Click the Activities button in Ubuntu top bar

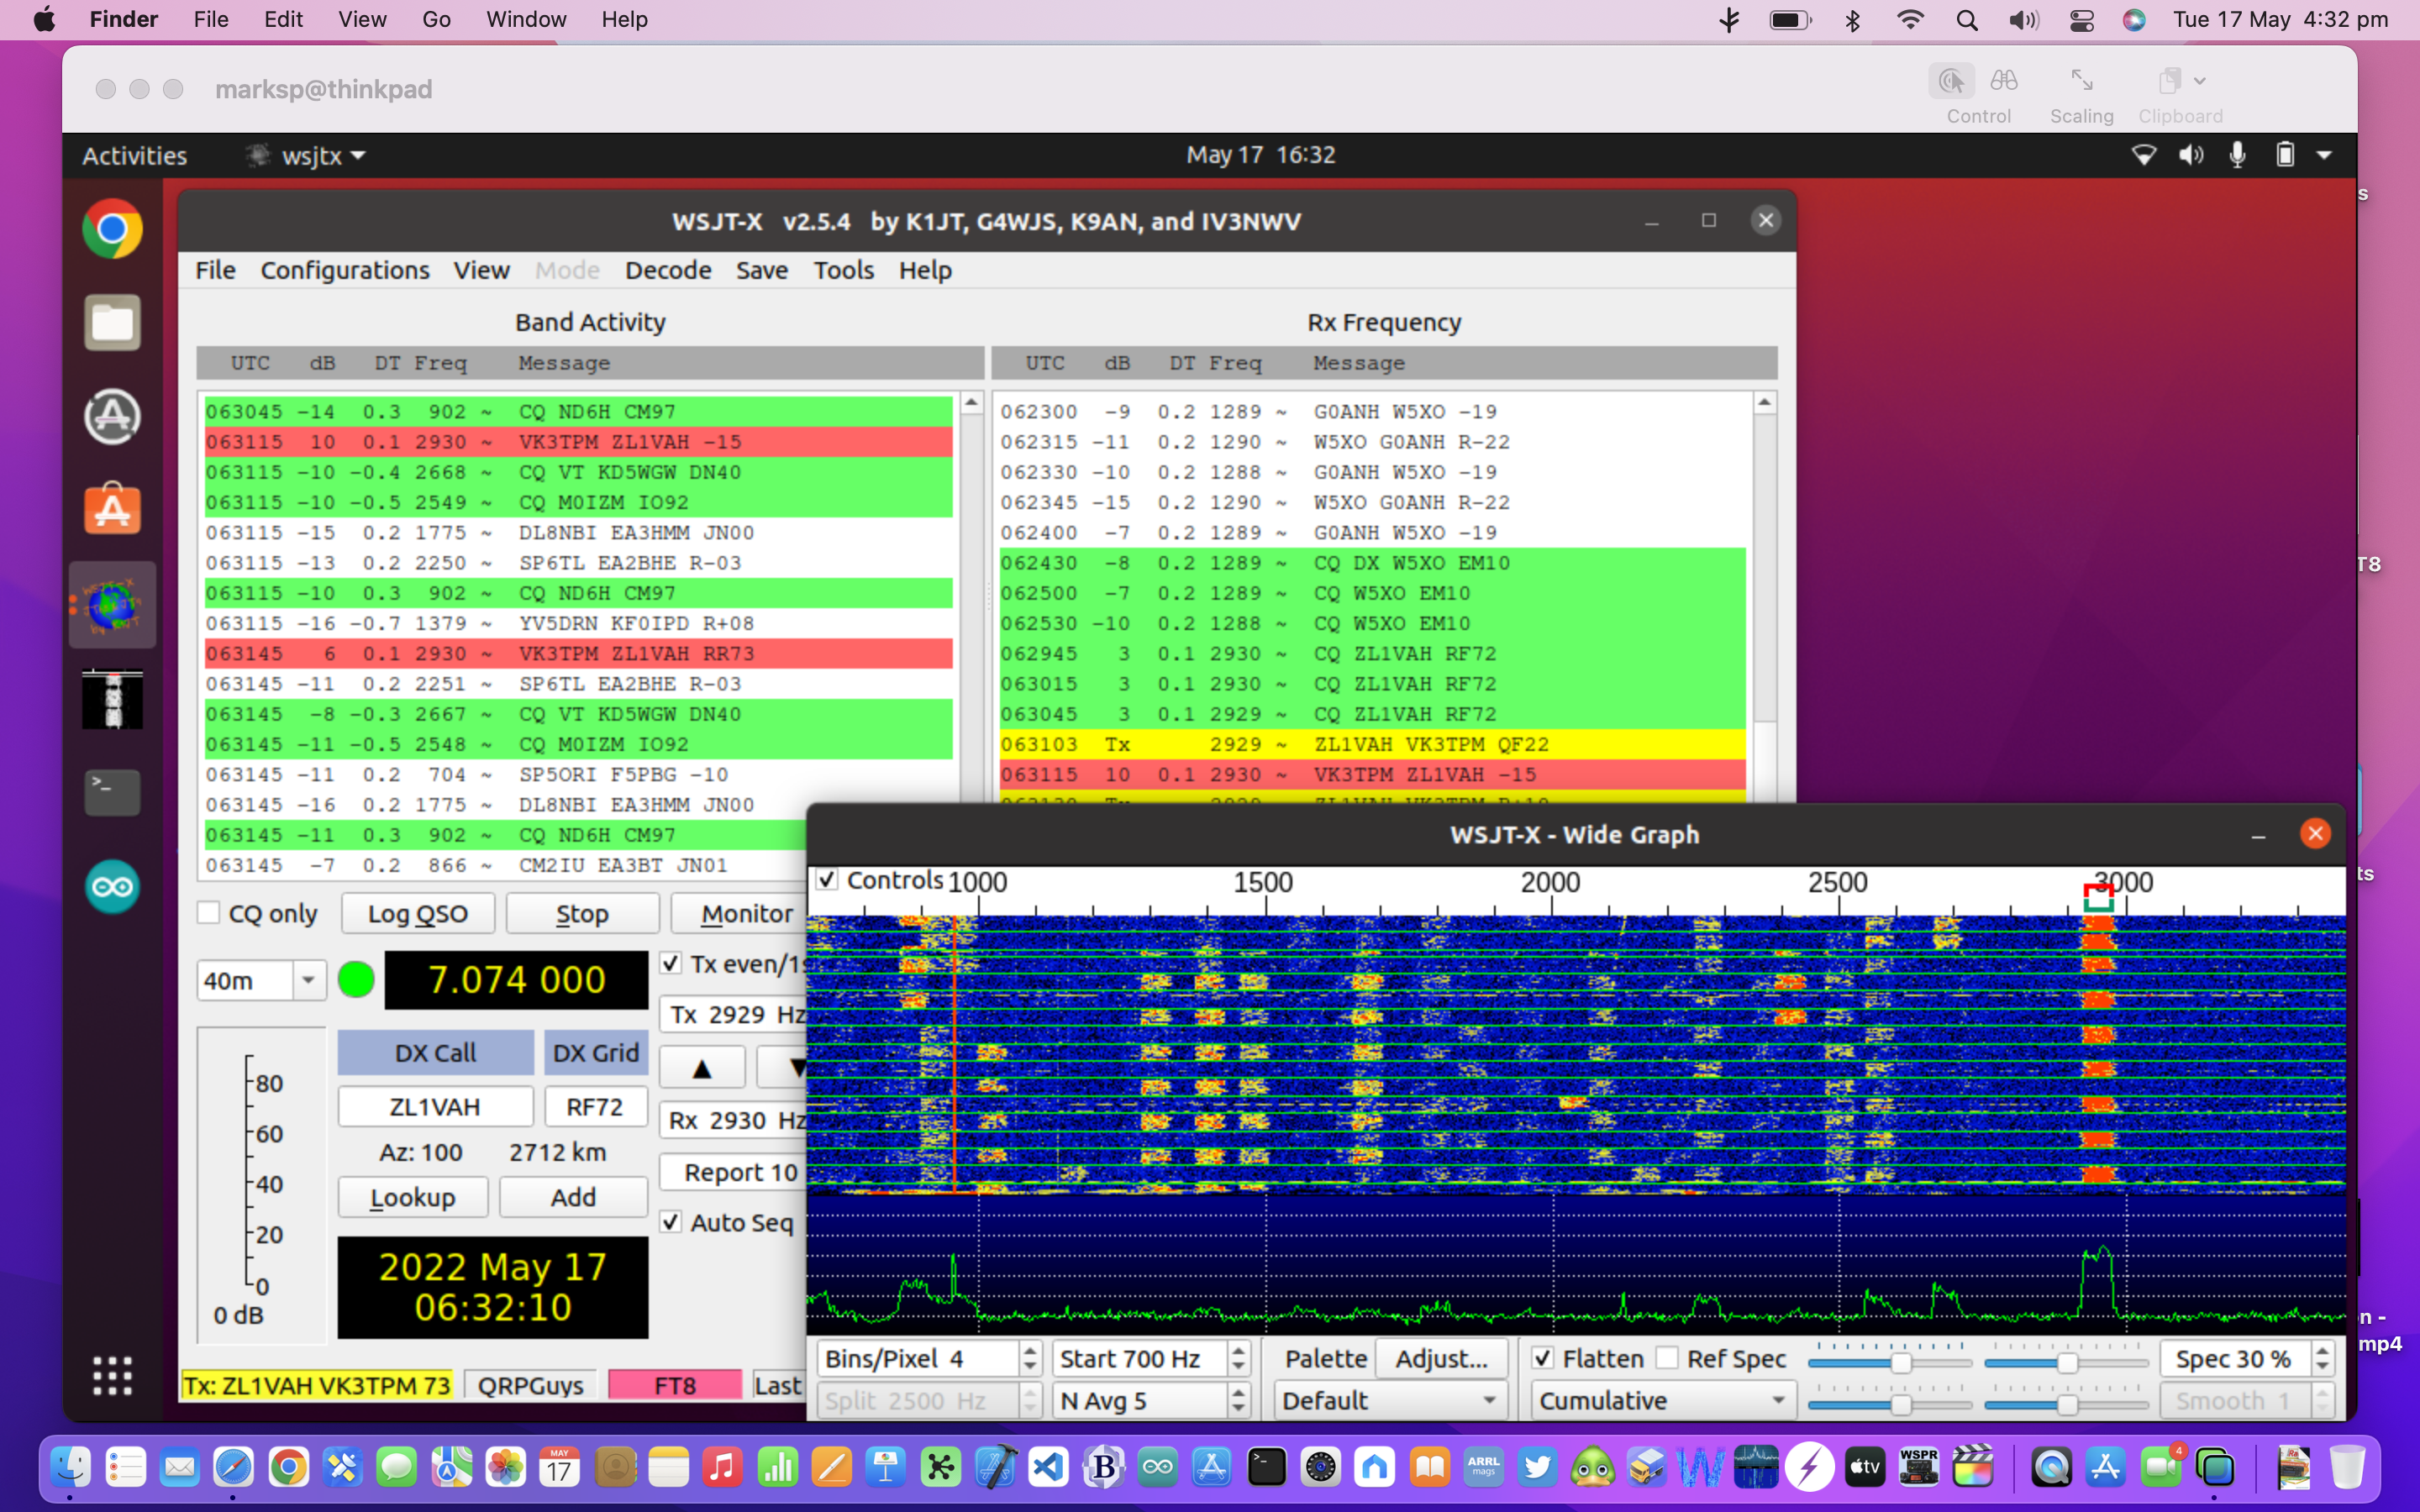[x=134, y=155]
